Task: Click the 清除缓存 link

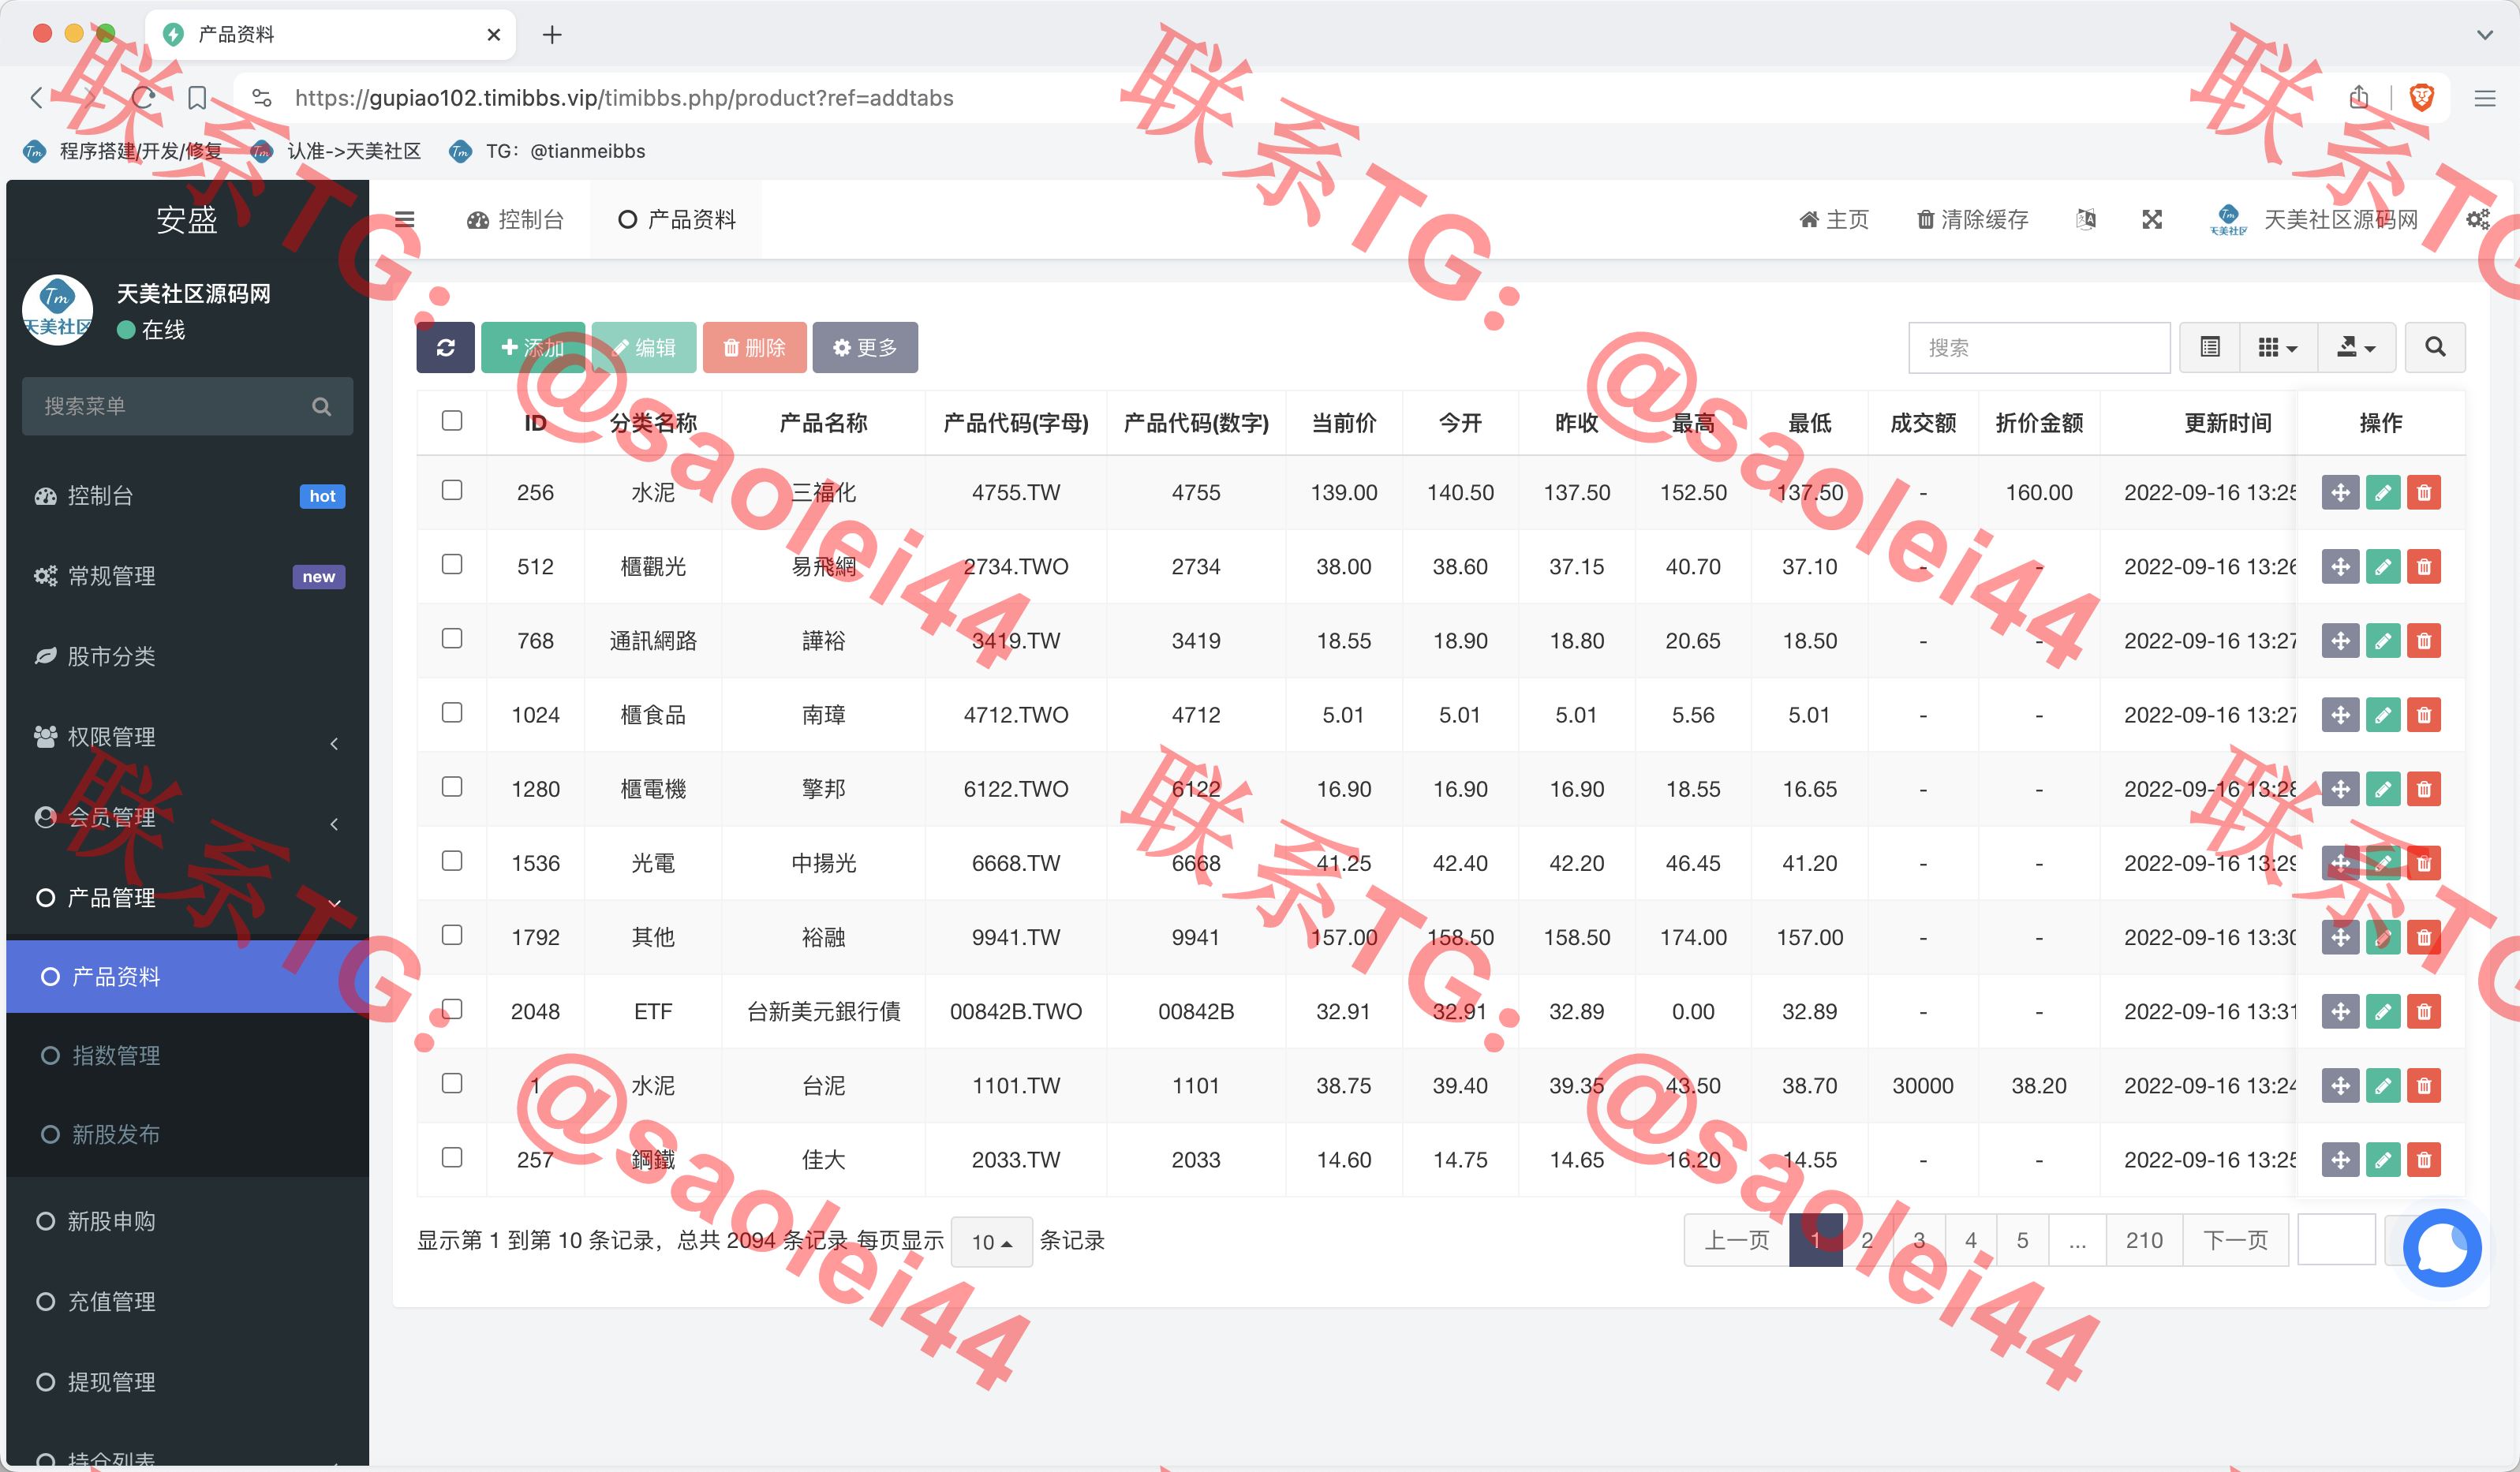Action: 1972,219
